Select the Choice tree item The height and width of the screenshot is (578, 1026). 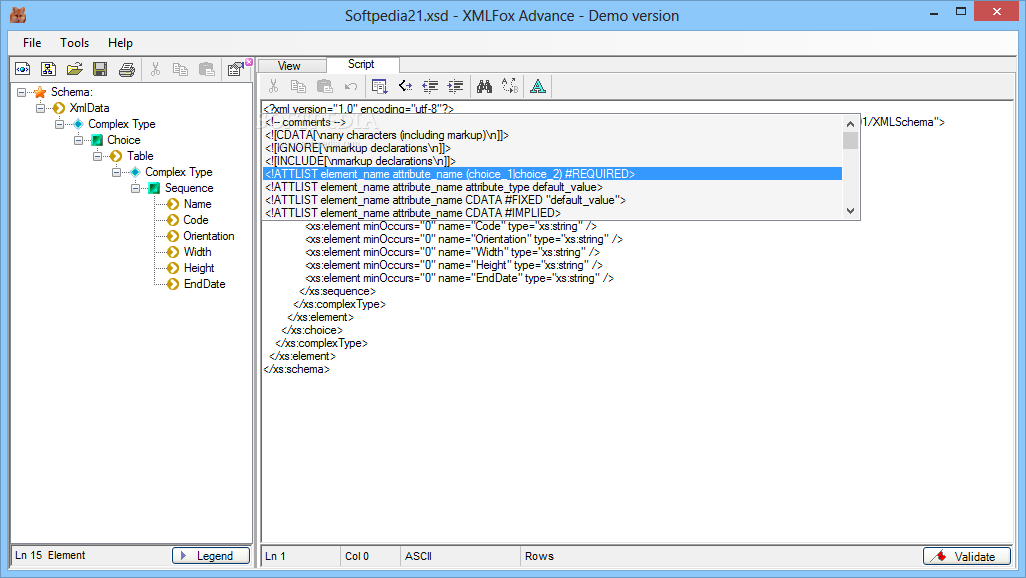(x=124, y=140)
